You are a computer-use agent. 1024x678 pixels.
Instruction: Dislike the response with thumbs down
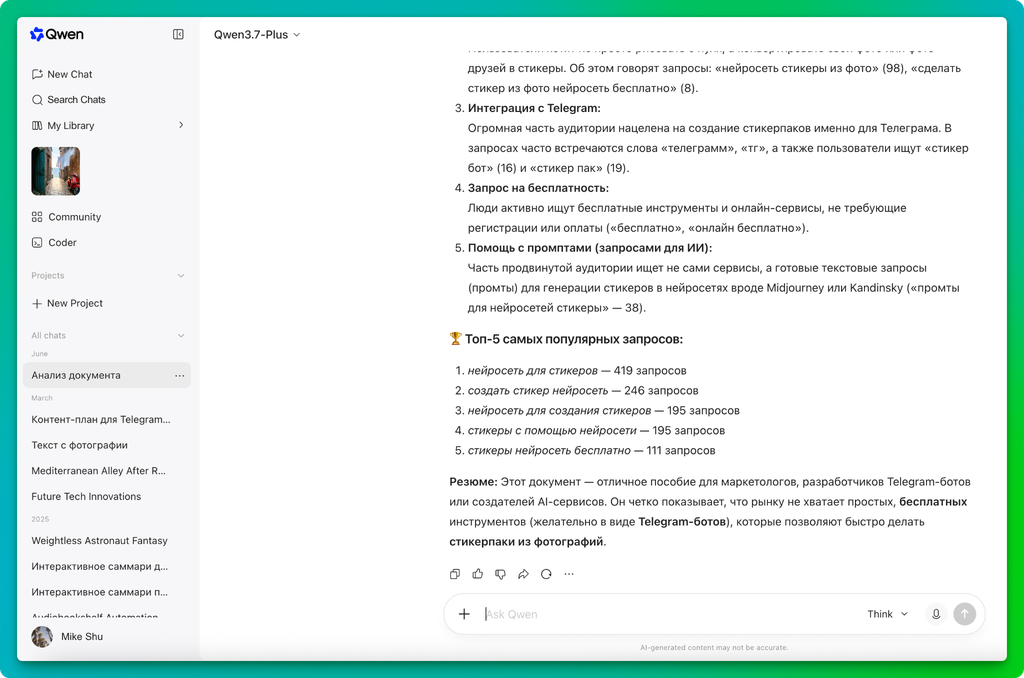click(500, 574)
